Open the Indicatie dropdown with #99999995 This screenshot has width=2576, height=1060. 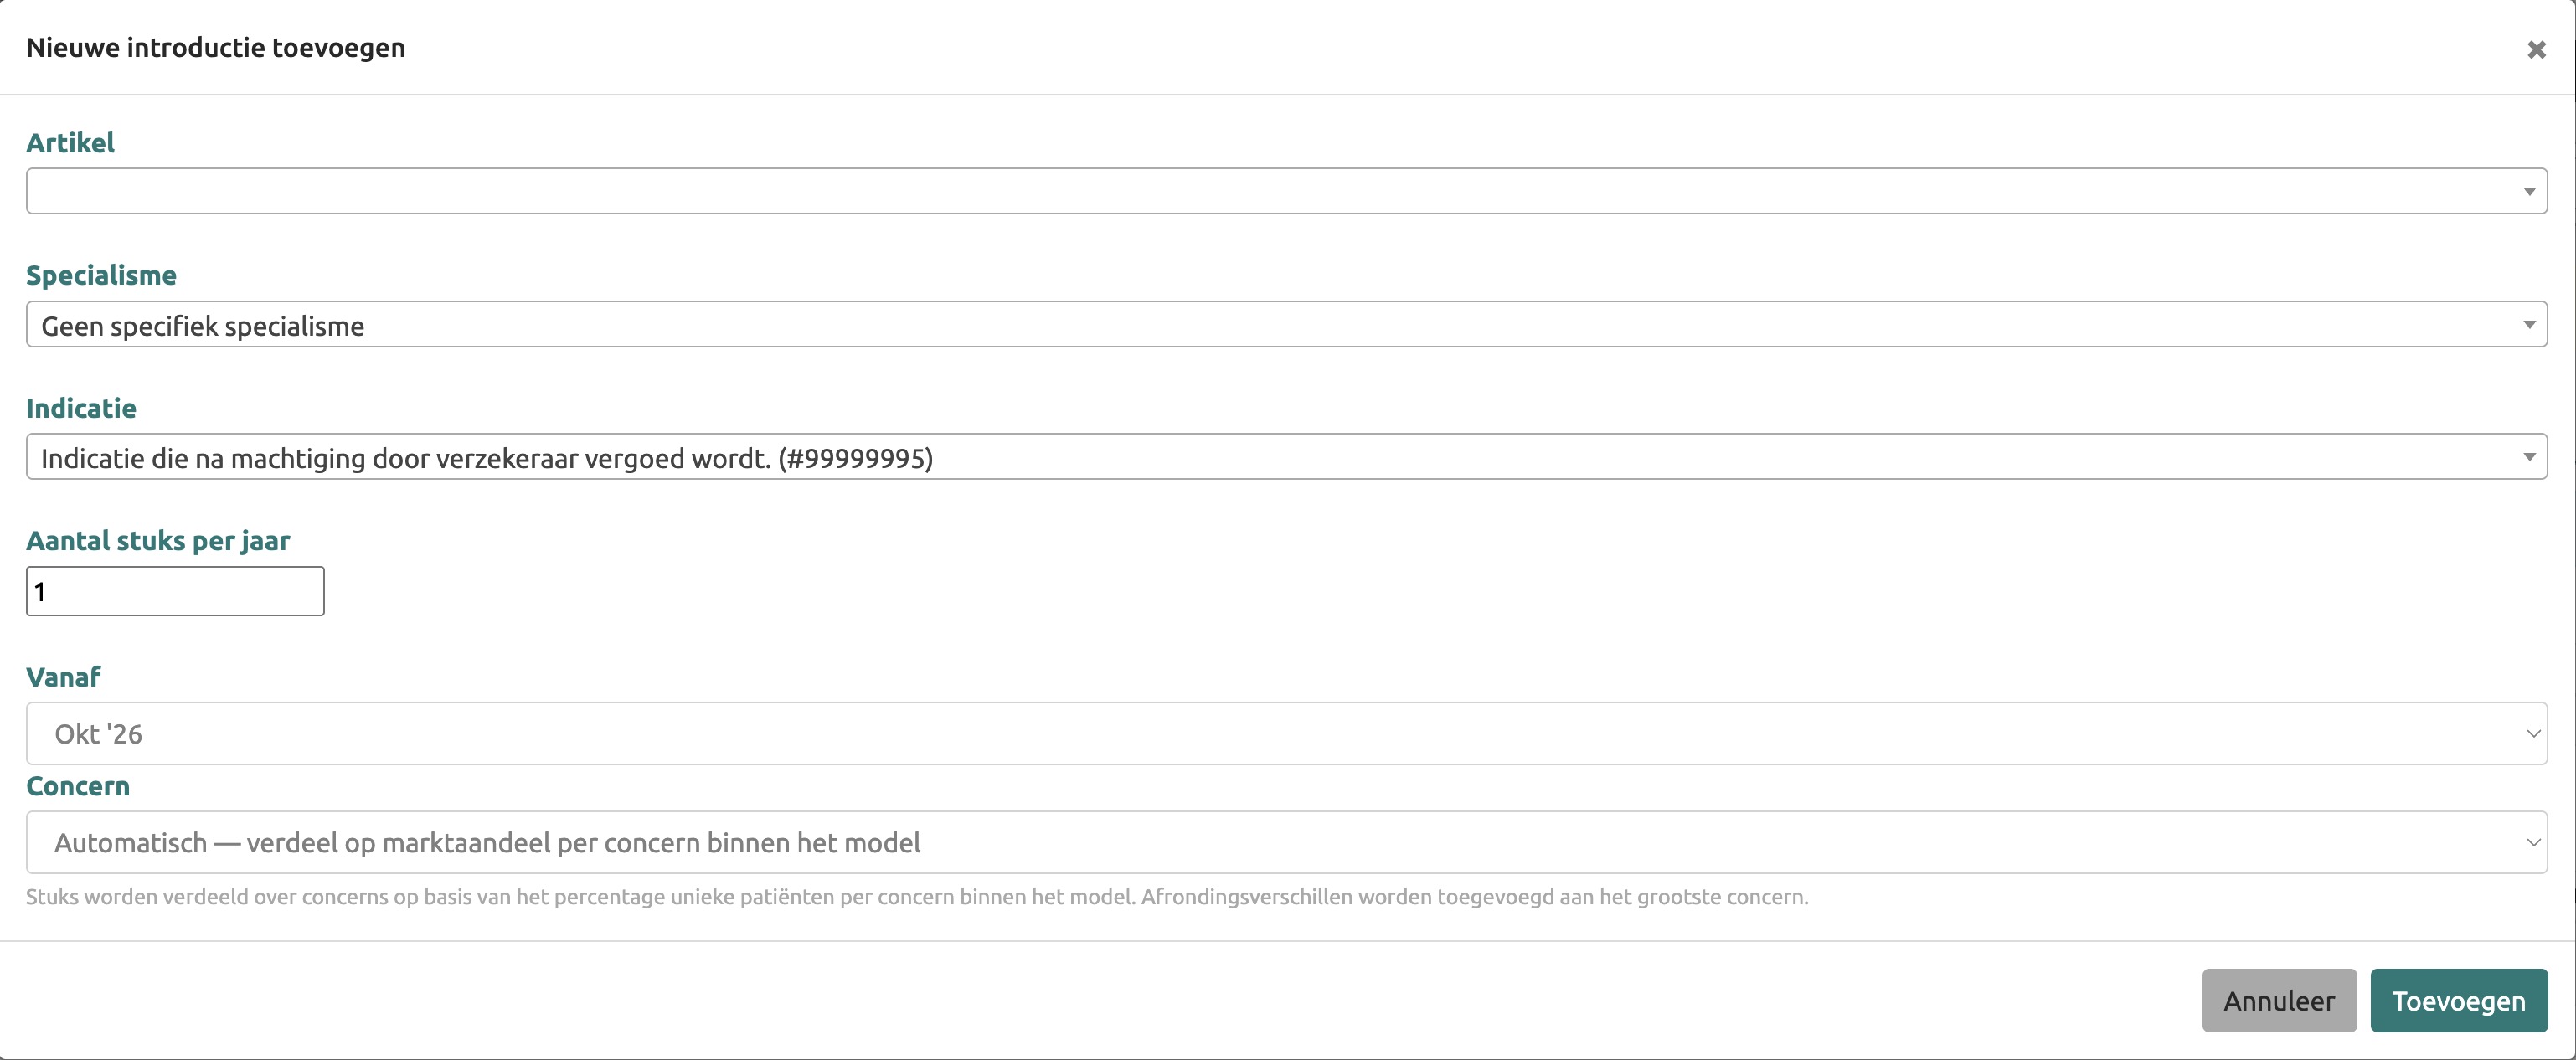point(1286,457)
